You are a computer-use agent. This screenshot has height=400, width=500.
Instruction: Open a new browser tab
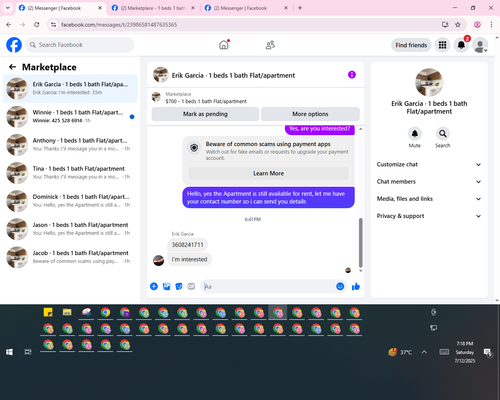[x=300, y=8]
